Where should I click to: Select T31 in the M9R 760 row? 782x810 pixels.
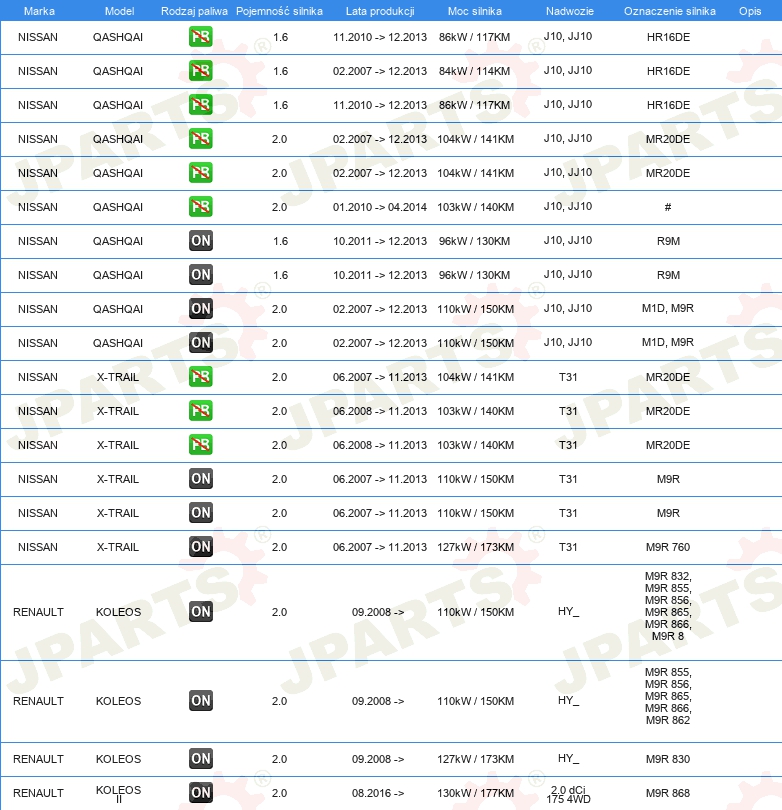coord(568,547)
